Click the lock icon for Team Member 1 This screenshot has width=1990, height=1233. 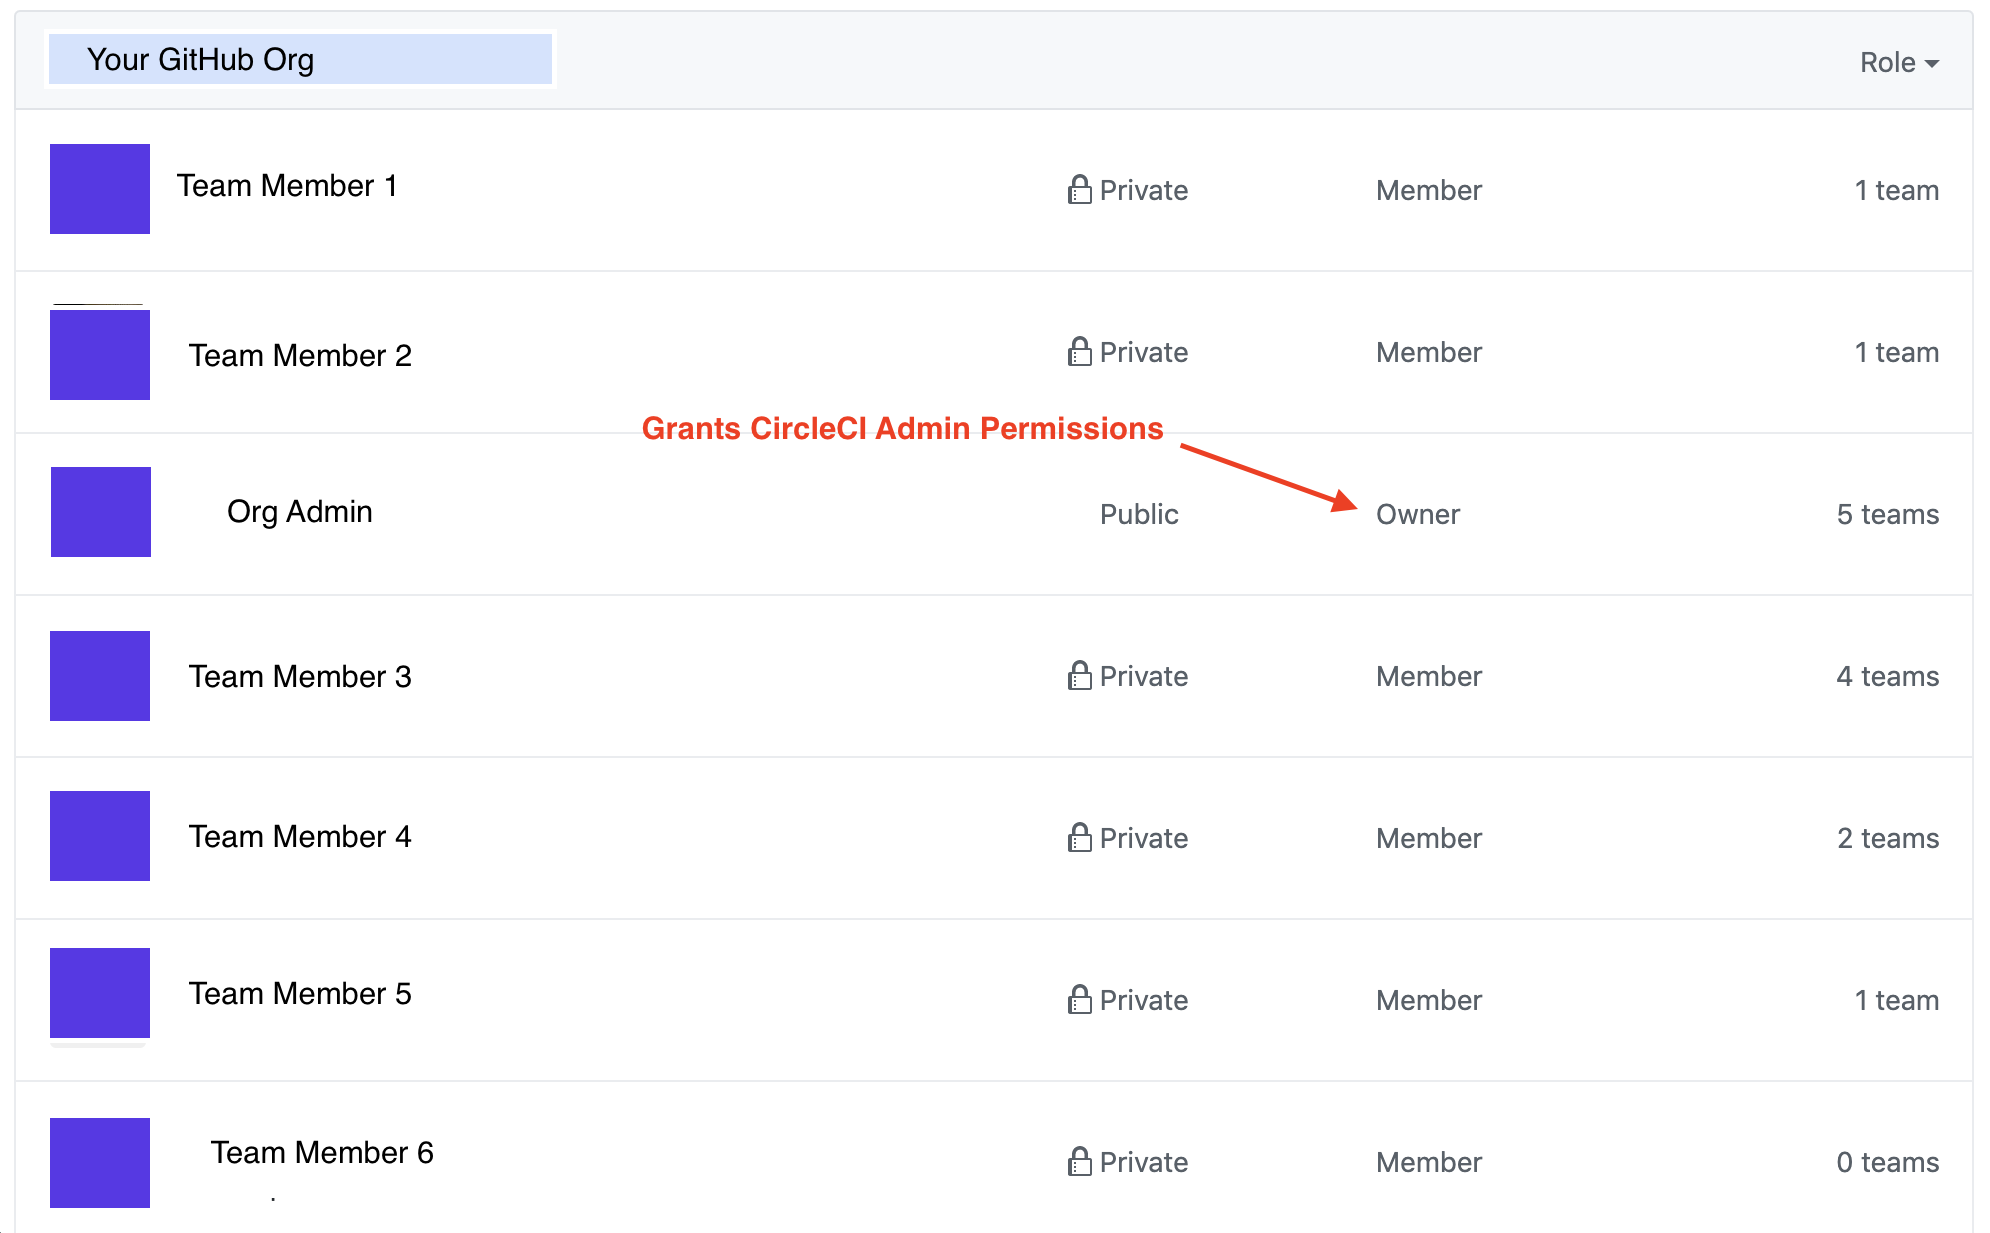point(1079,189)
